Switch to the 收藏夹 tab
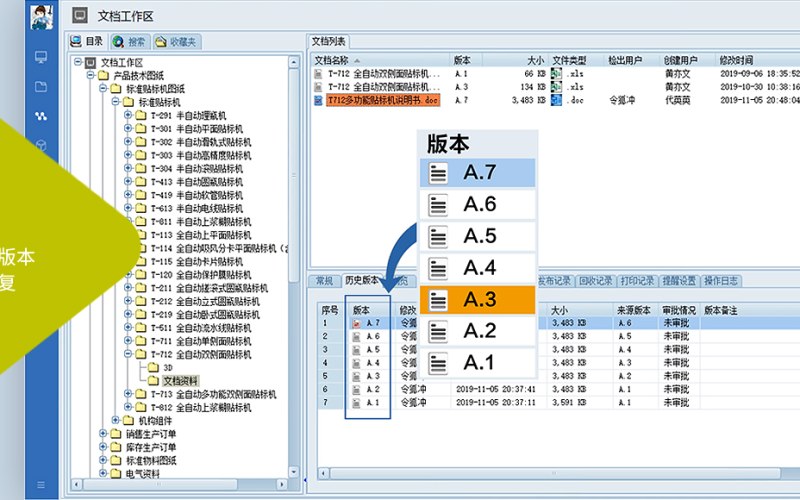Image resolution: width=800 pixels, height=500 pixels. pos(177,42)
